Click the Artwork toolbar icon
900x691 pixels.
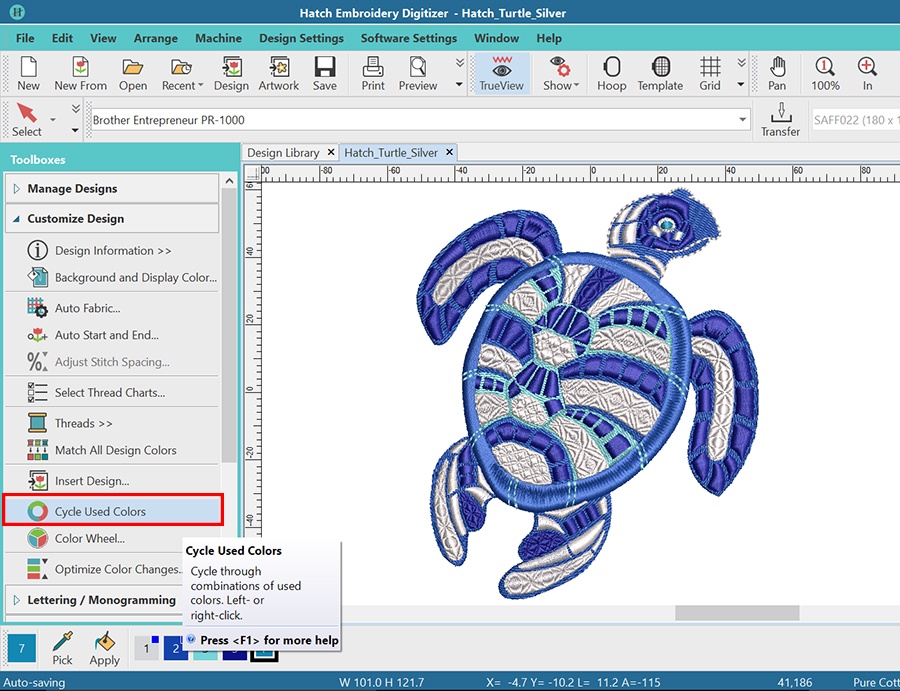tap(278, 73)
